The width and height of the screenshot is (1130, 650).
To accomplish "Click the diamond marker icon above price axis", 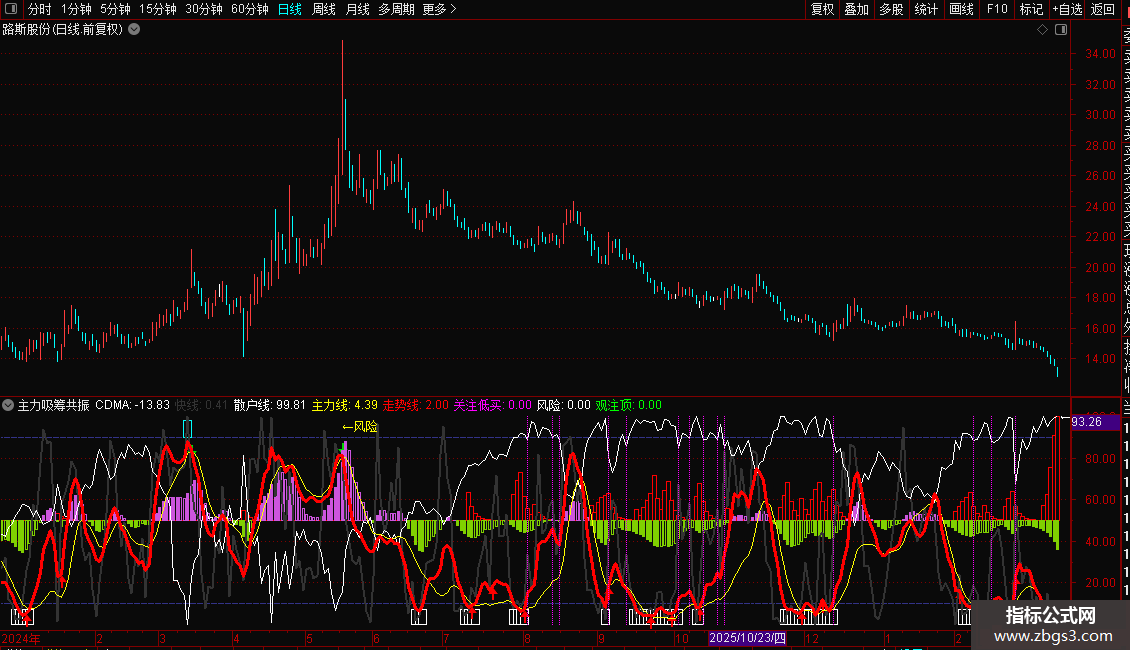I will [1042, 30].
